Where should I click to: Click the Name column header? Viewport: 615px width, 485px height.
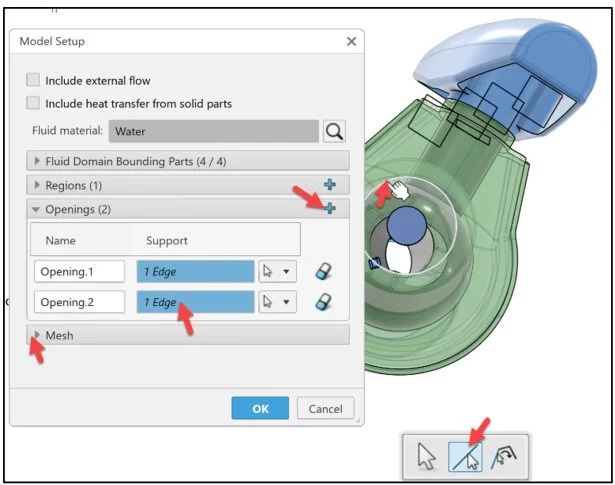(60, 240)
